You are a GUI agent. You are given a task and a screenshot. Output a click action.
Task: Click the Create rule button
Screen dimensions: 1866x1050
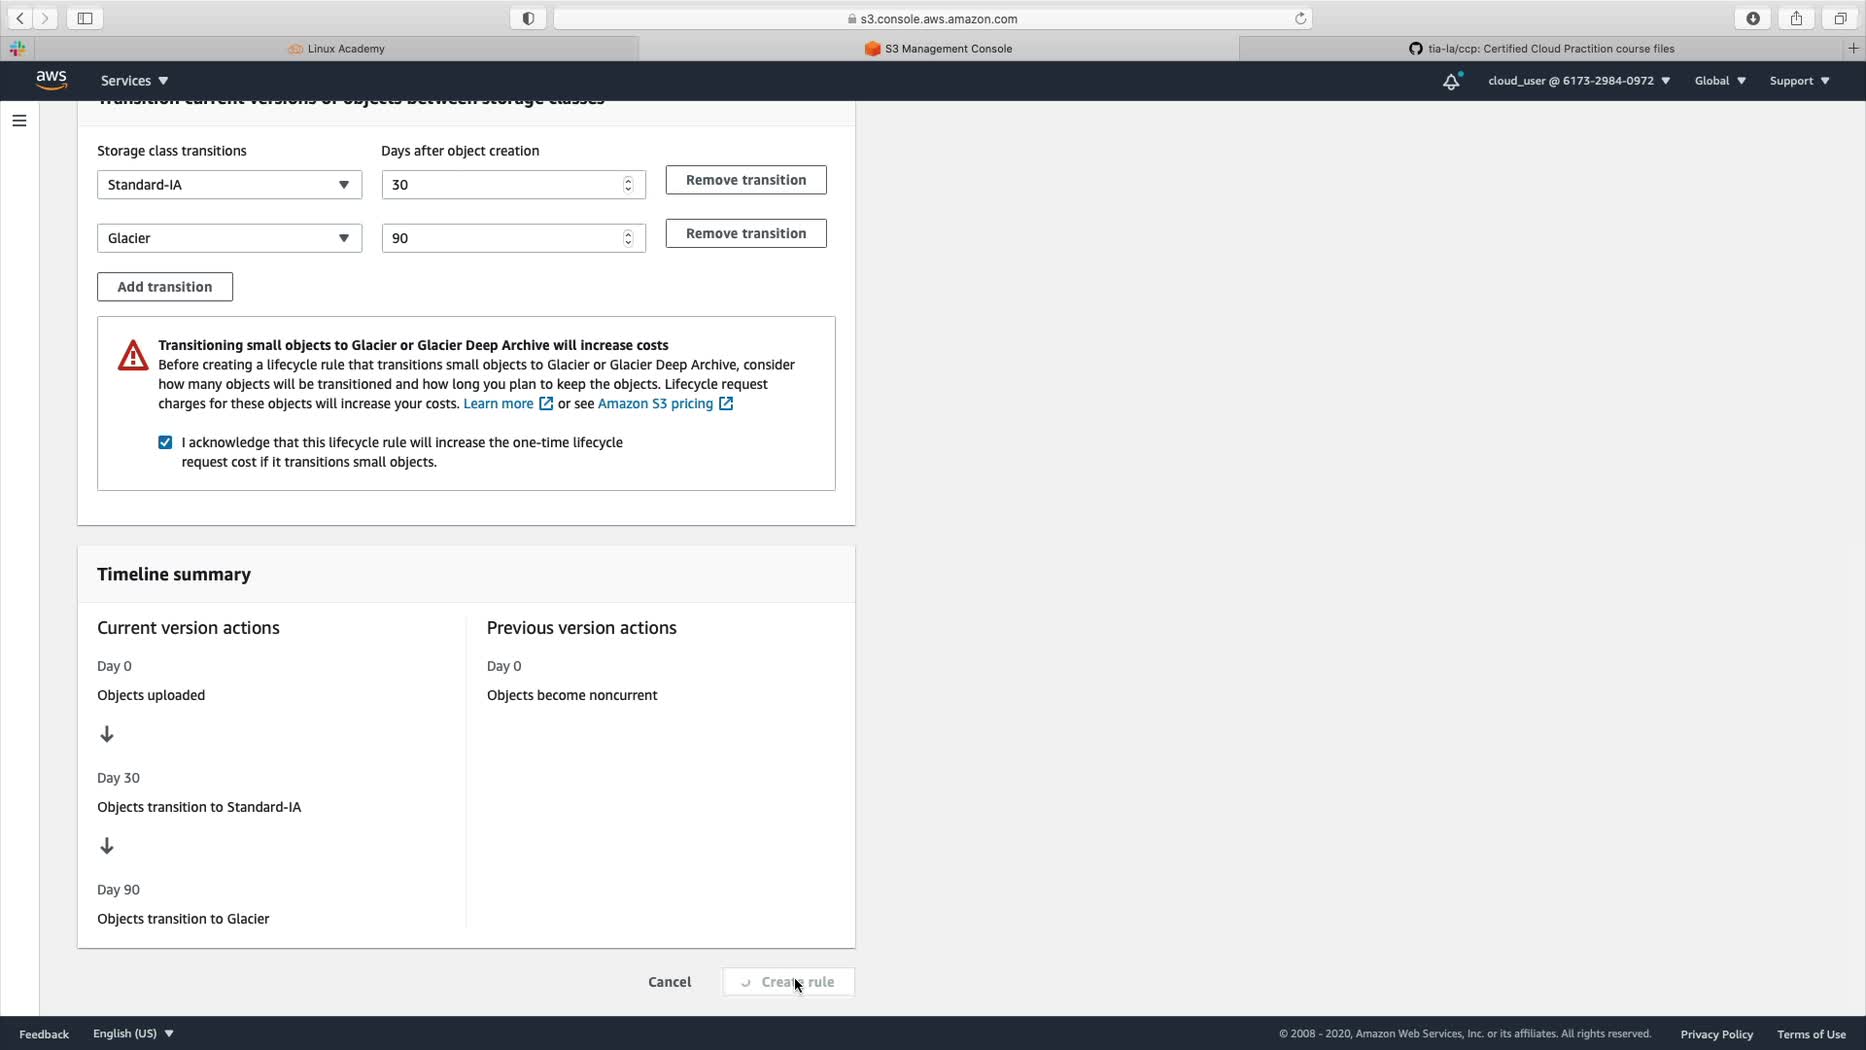789,982
